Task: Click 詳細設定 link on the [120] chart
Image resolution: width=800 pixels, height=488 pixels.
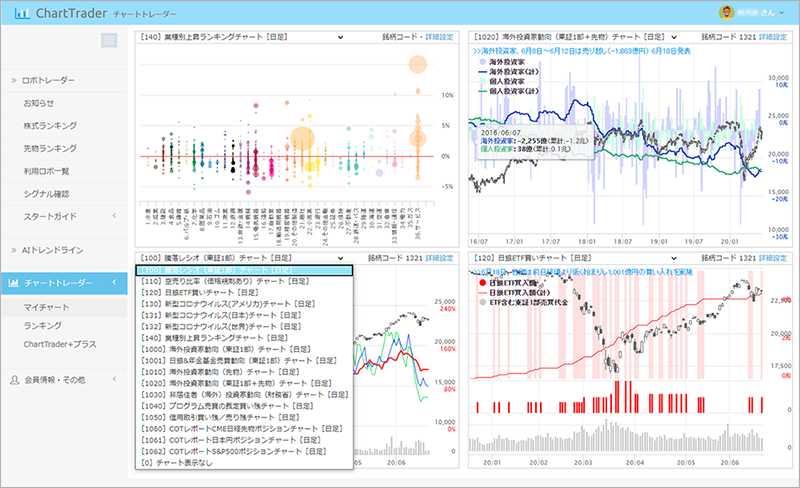Action: pos(773,258)
